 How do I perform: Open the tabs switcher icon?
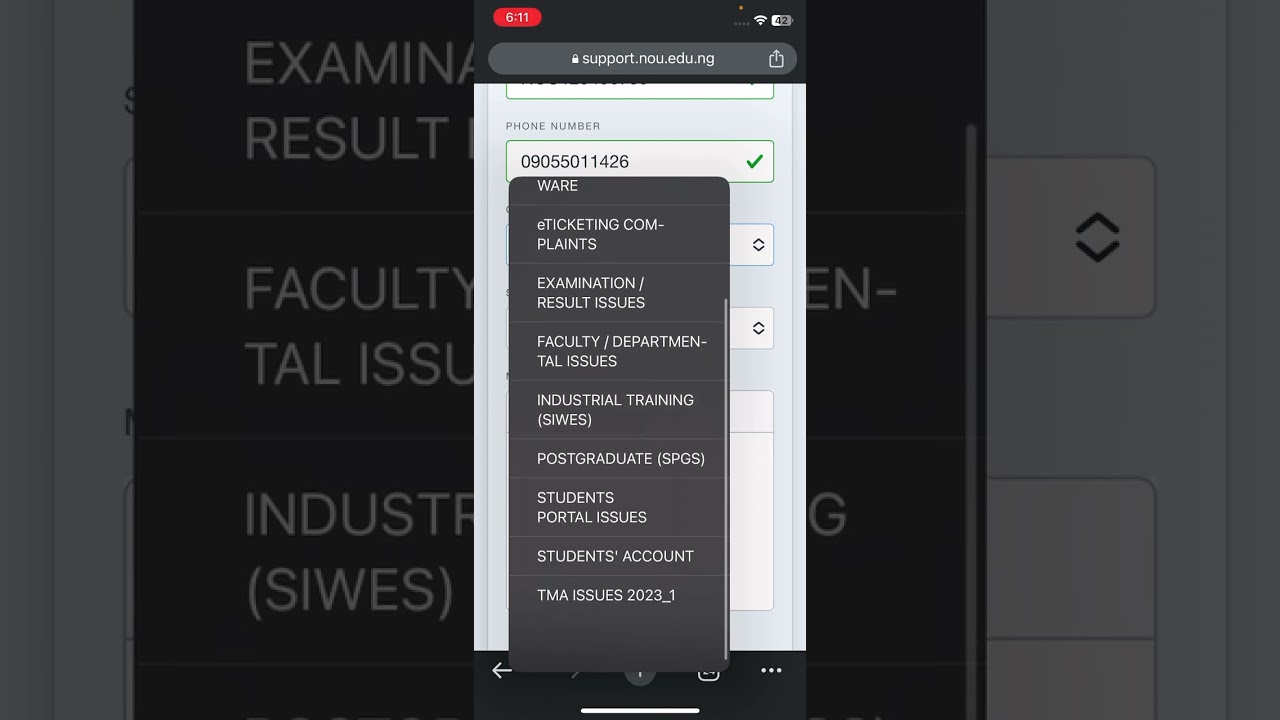708,672
